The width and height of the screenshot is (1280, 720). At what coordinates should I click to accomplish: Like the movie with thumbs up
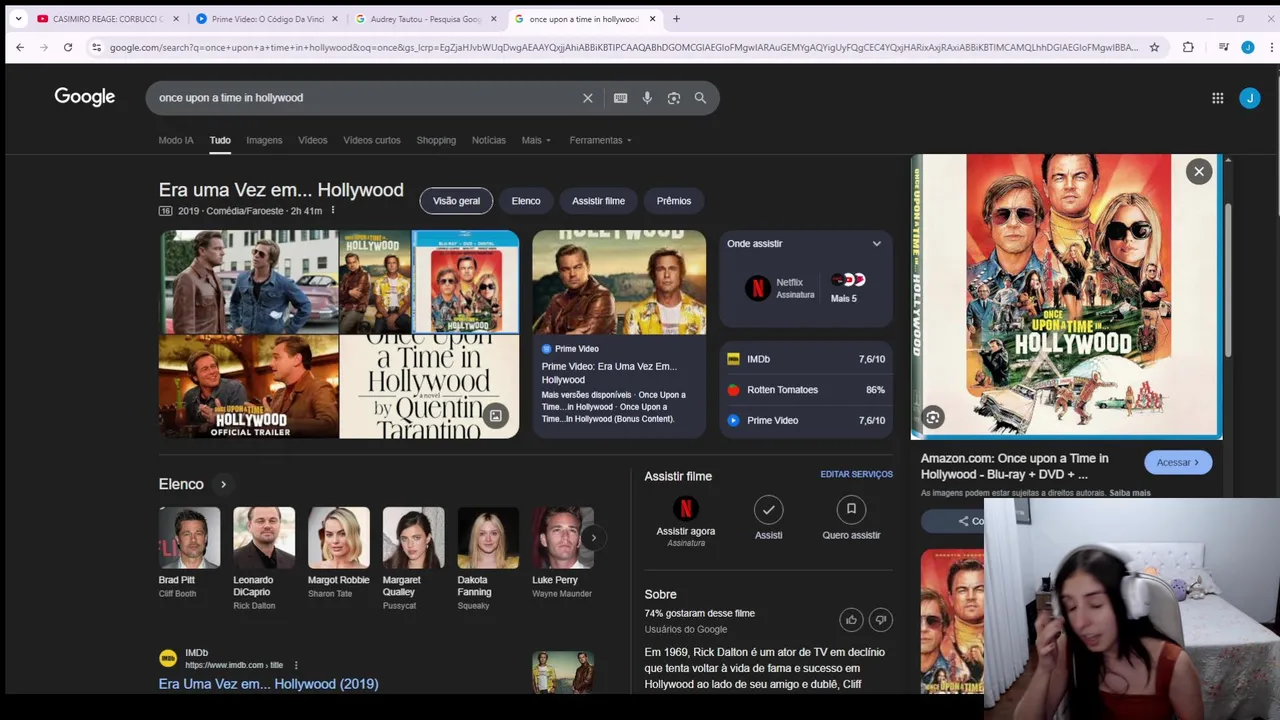click(x=851, y=620)
